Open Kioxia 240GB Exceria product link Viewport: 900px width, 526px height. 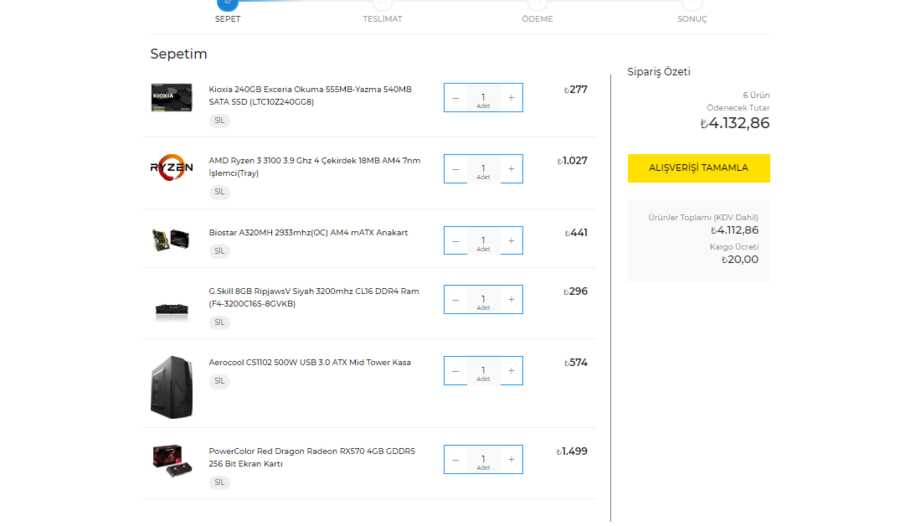click(x=310, y=95)
